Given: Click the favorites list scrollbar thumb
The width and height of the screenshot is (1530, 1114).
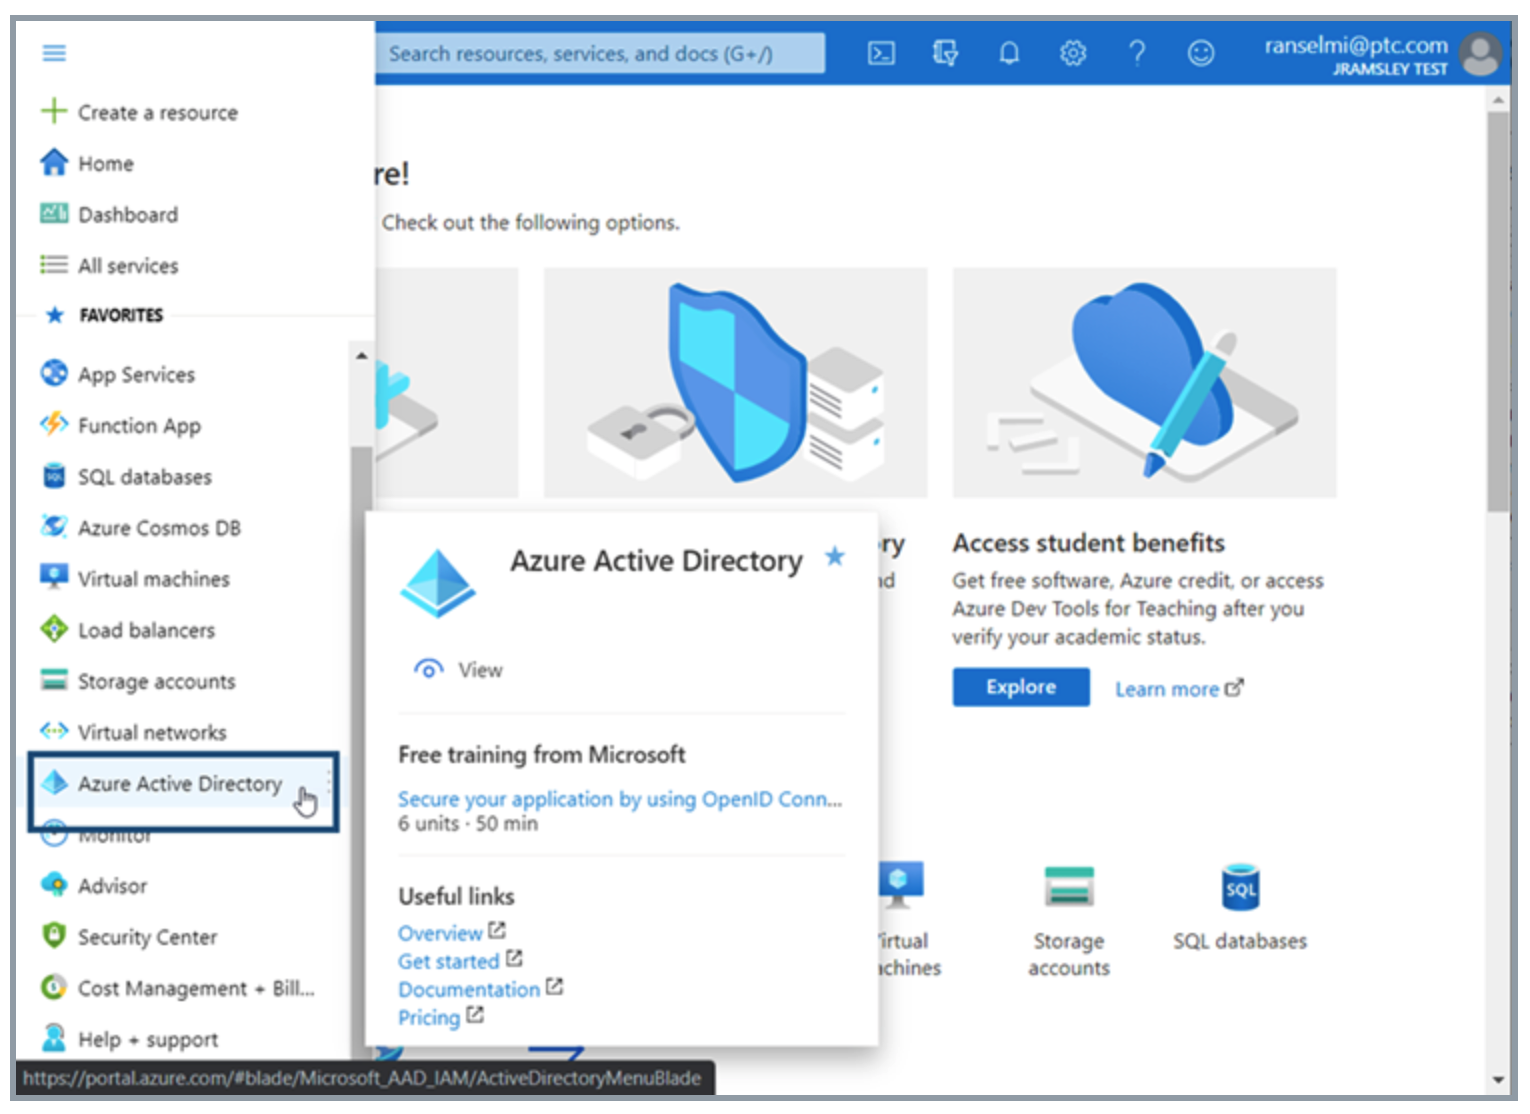Looking at the screenshot, I should 361,750.
